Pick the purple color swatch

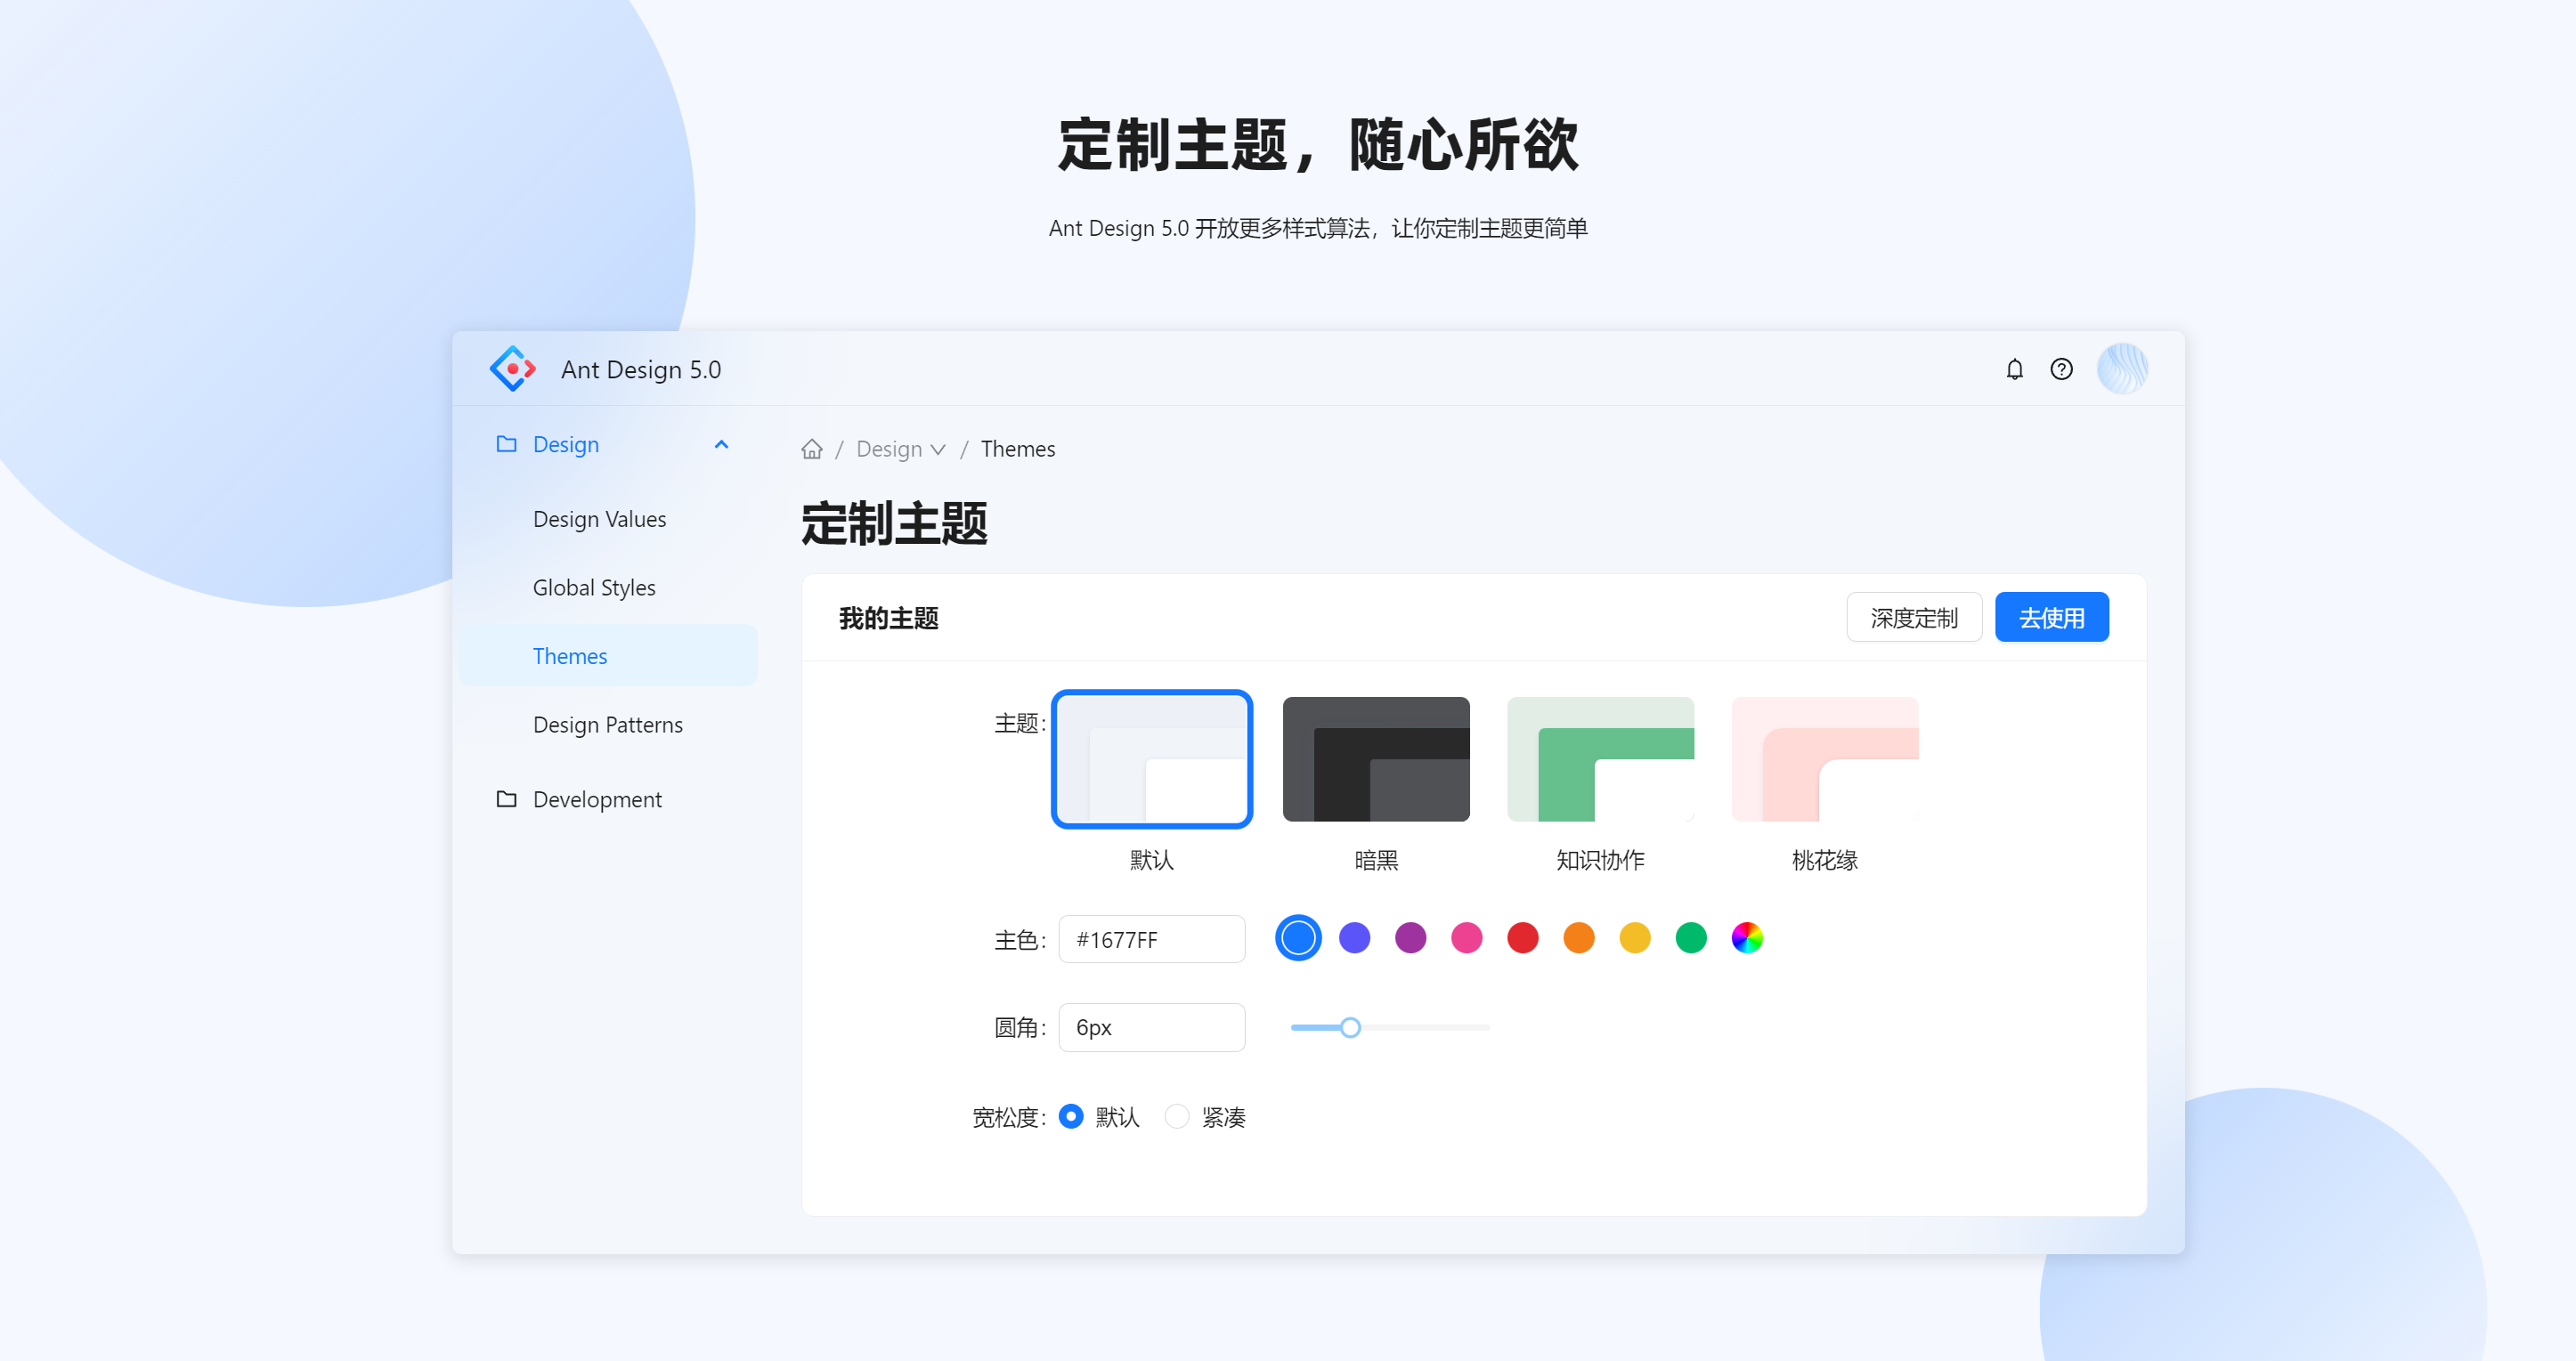[x=1410, y=938]
